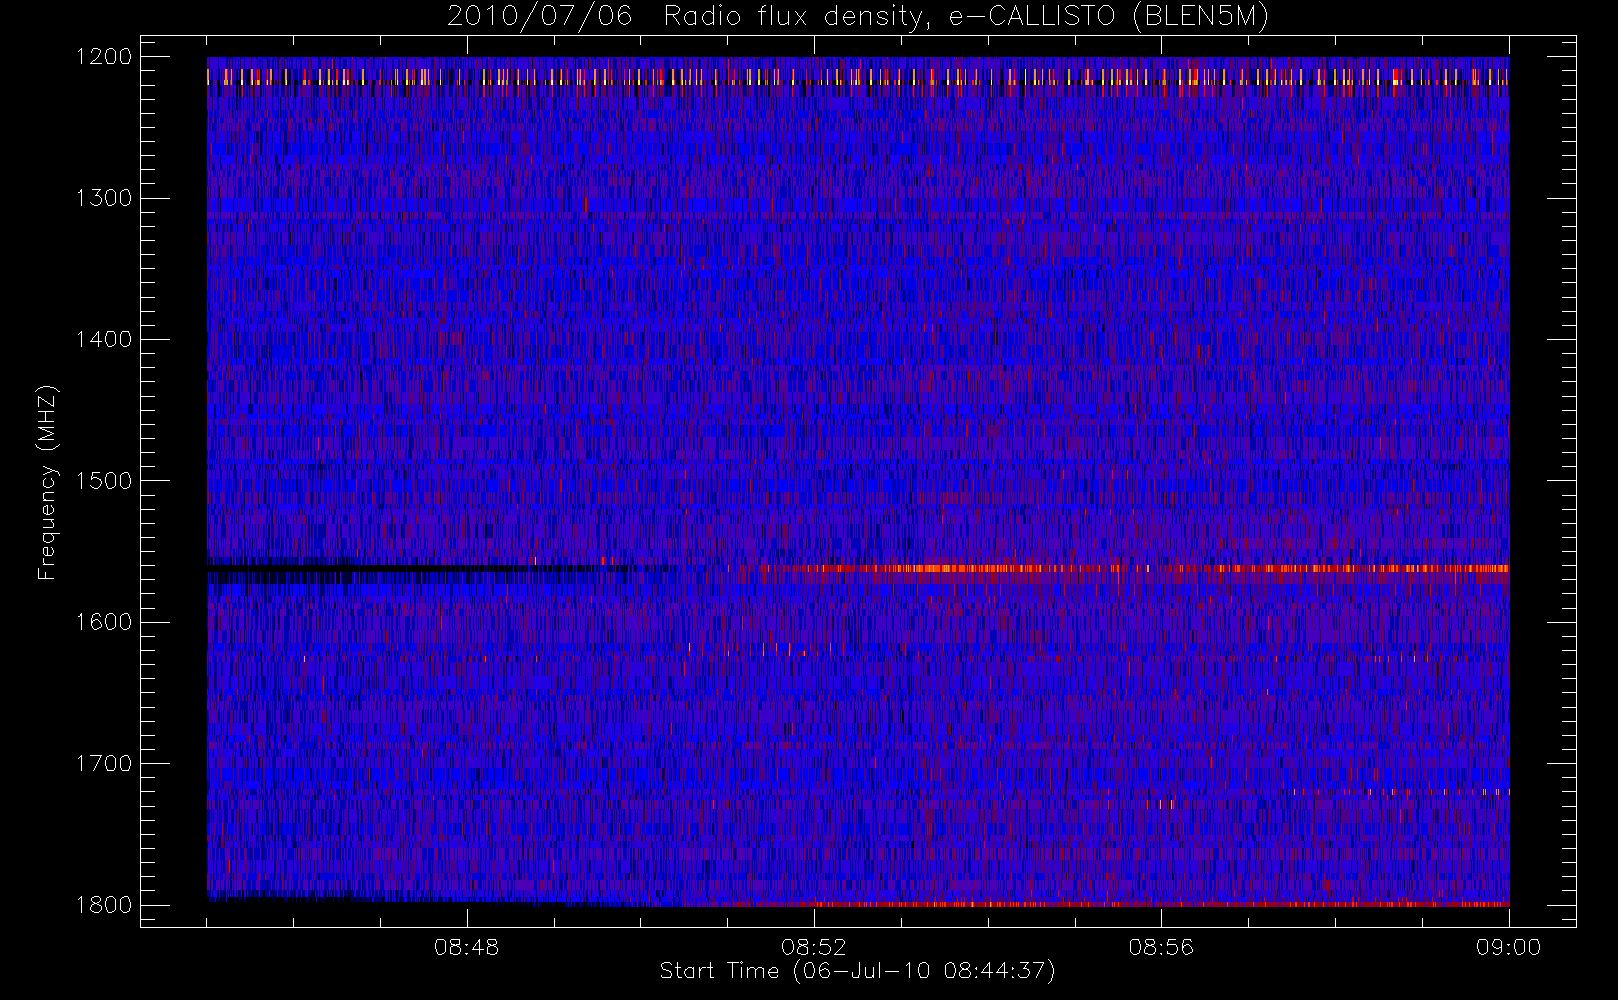This screenshot has width=1618, height=1000.
Task: Select the 1700 frequency tick label
Action: click(x=104, y=764)
